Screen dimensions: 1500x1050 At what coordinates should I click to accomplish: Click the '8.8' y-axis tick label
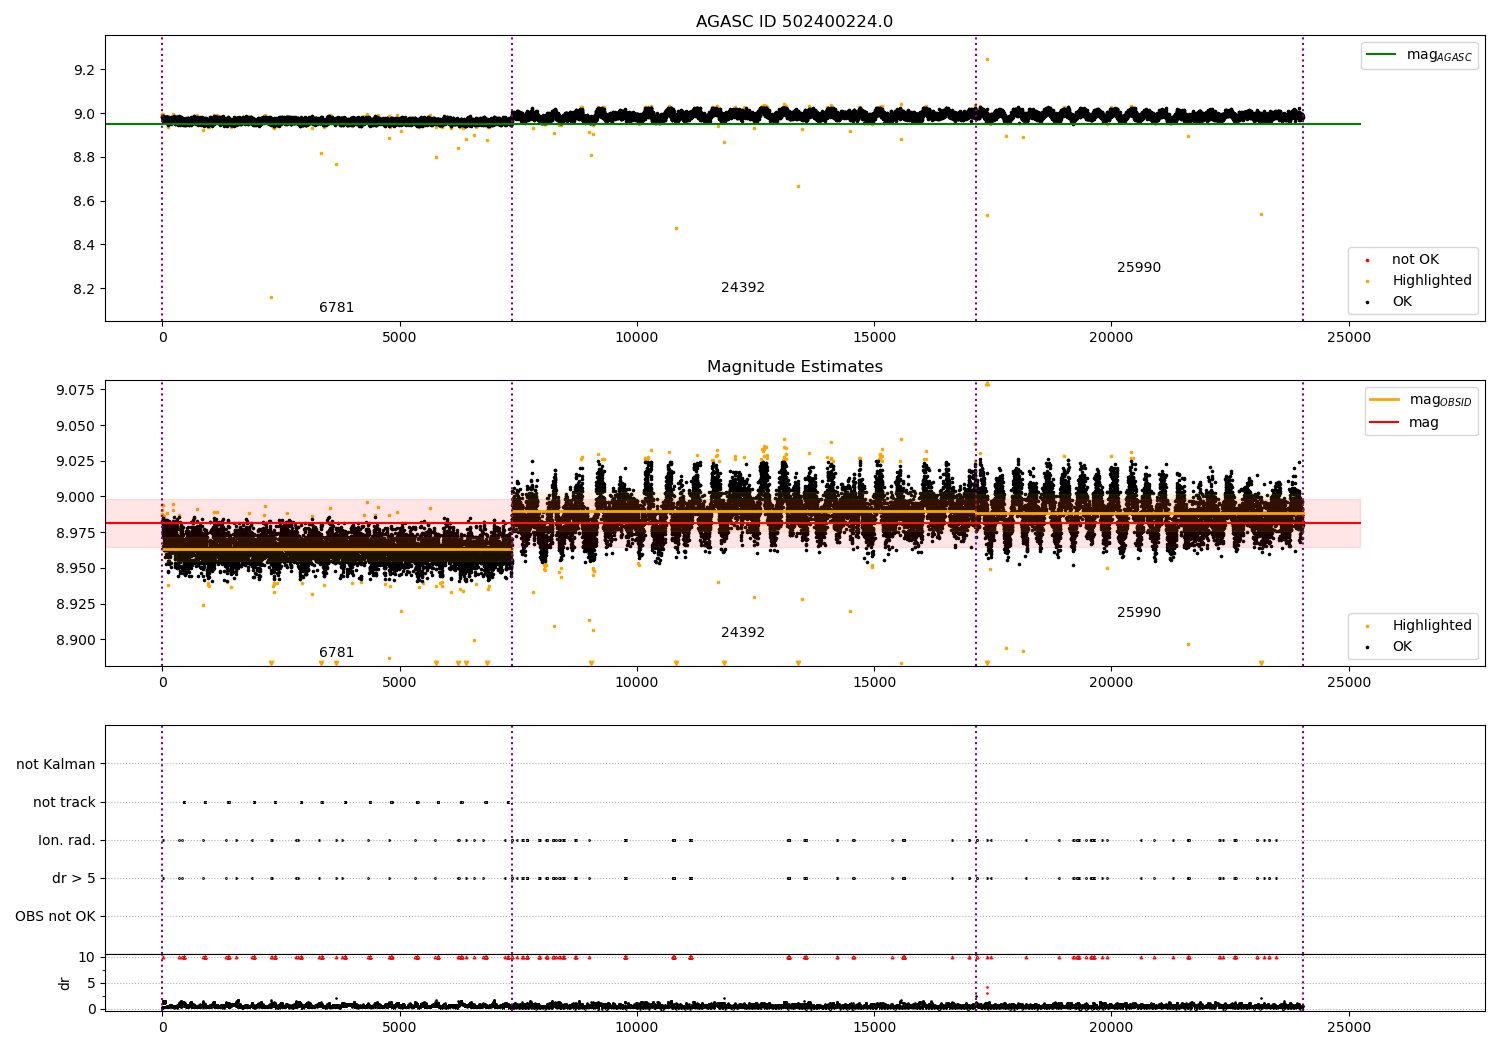(84, 158)
